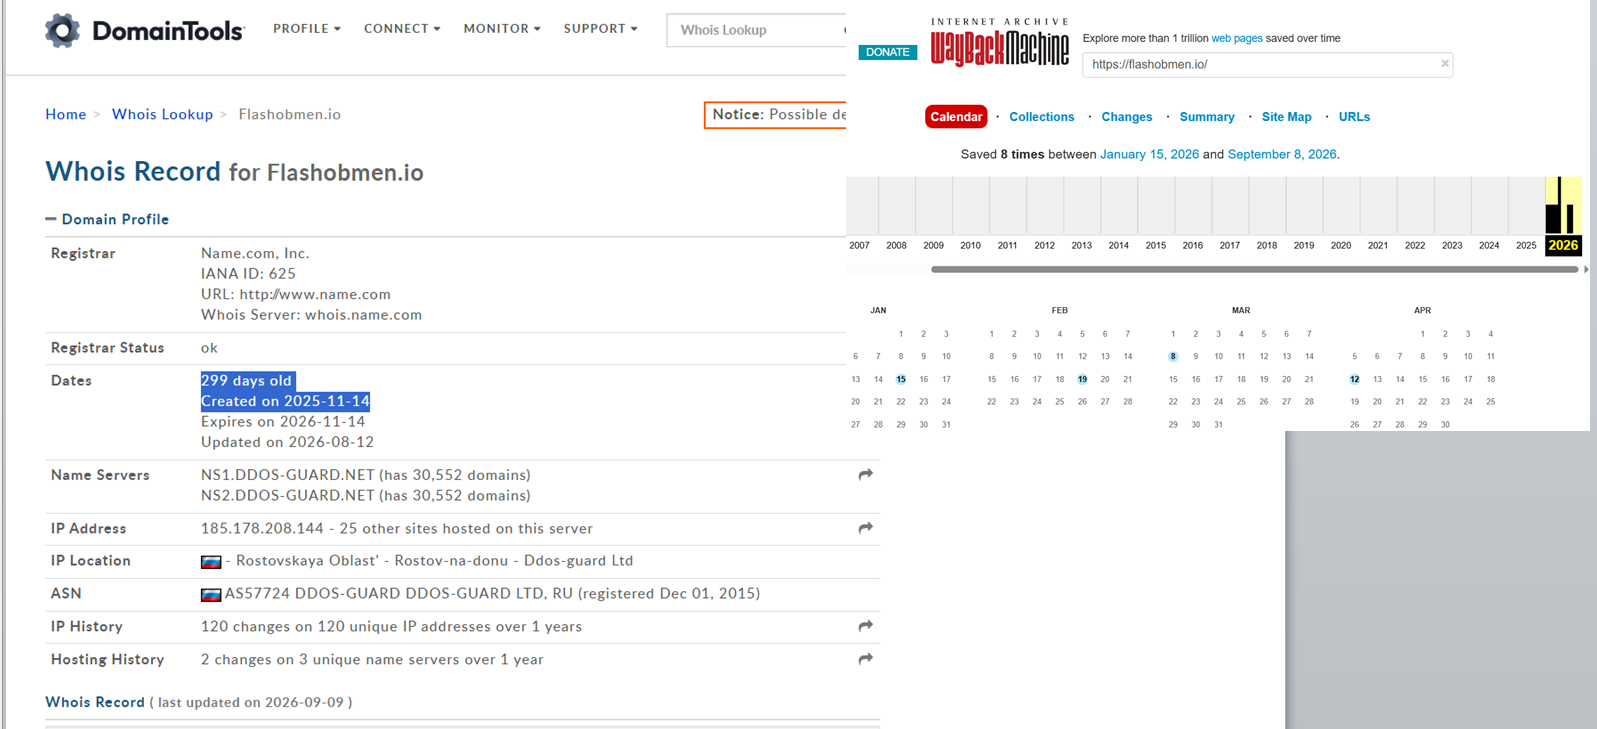Click the Wayback timeline horizontal scrollbar
The width and height of the screenshot is (1597, 729).
(x=1254, y=269)
